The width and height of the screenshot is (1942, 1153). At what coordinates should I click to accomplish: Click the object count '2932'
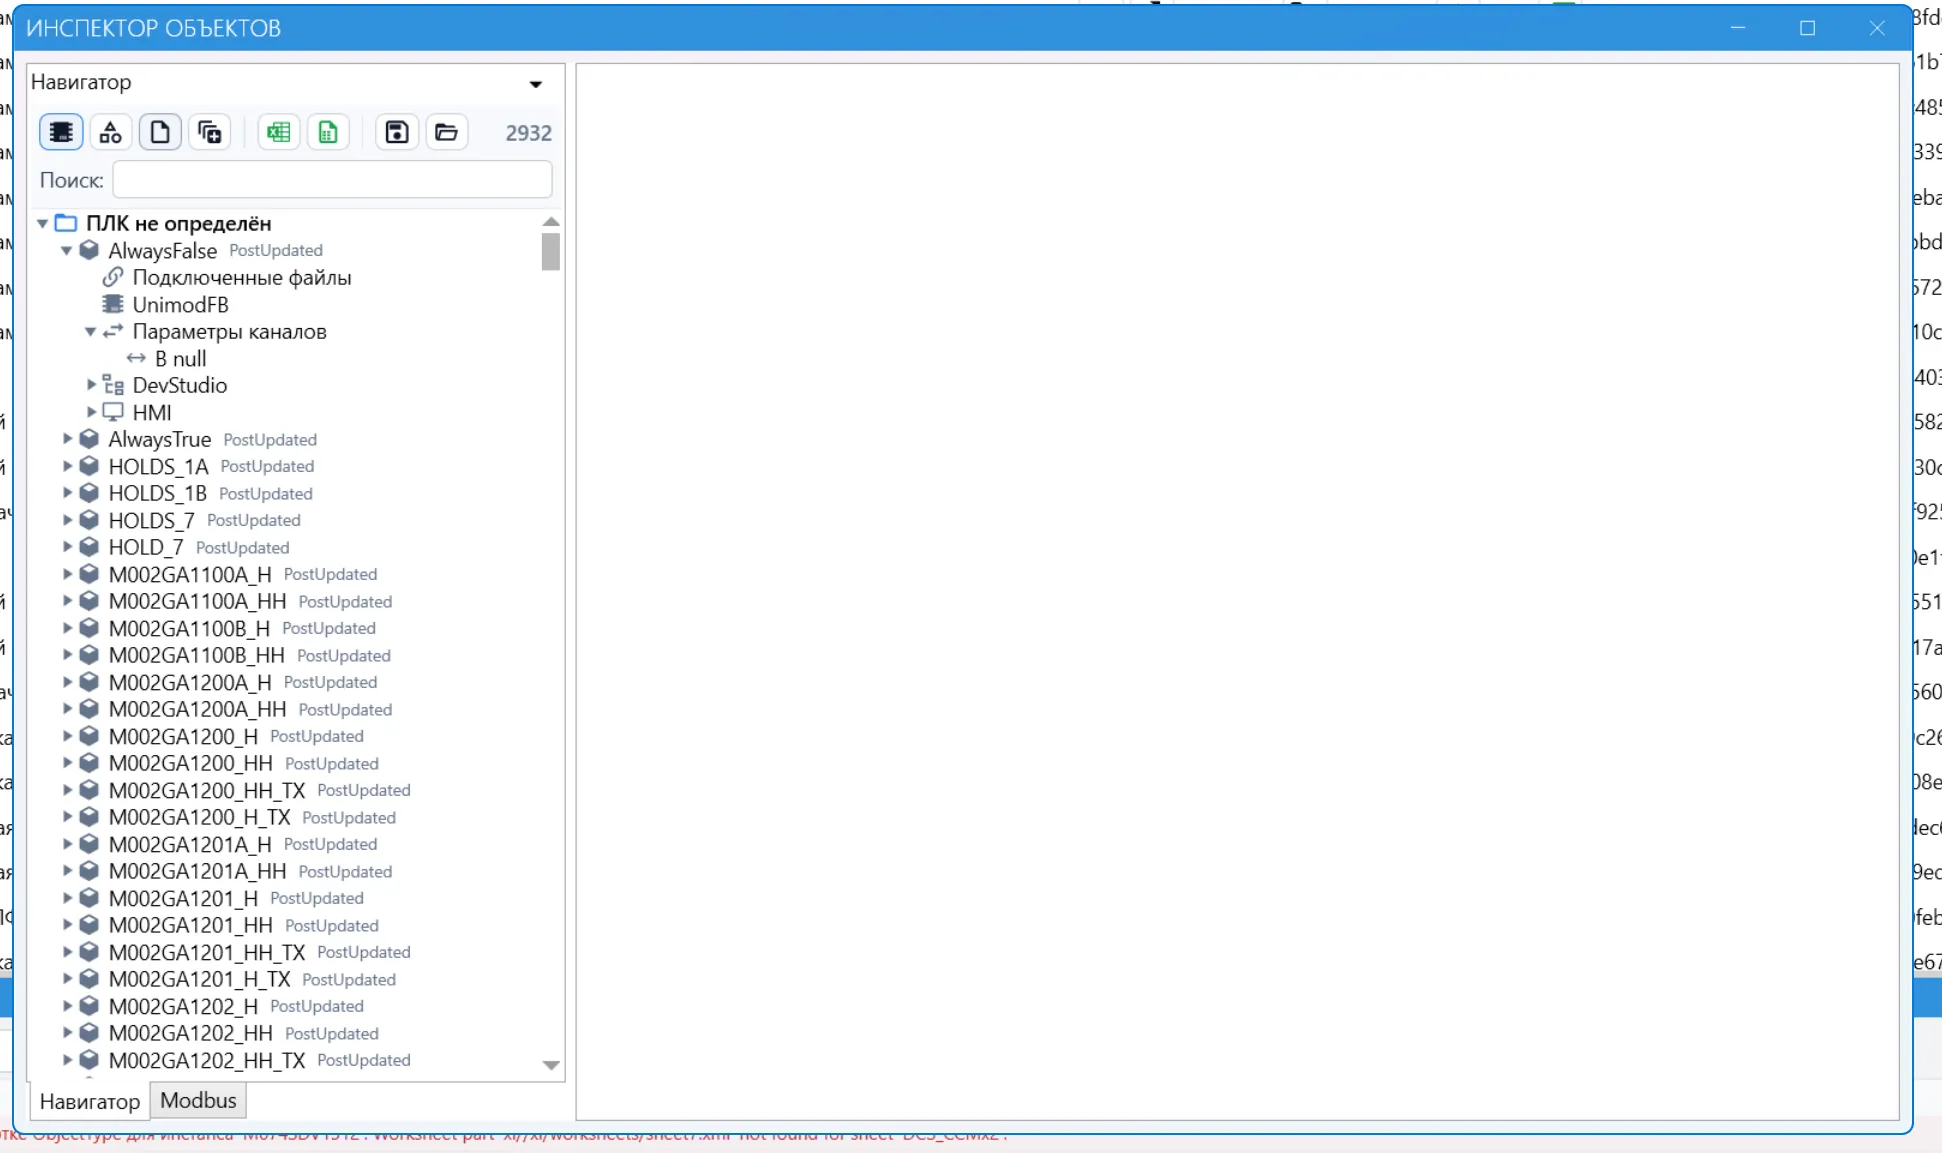[x=529, y=133]
